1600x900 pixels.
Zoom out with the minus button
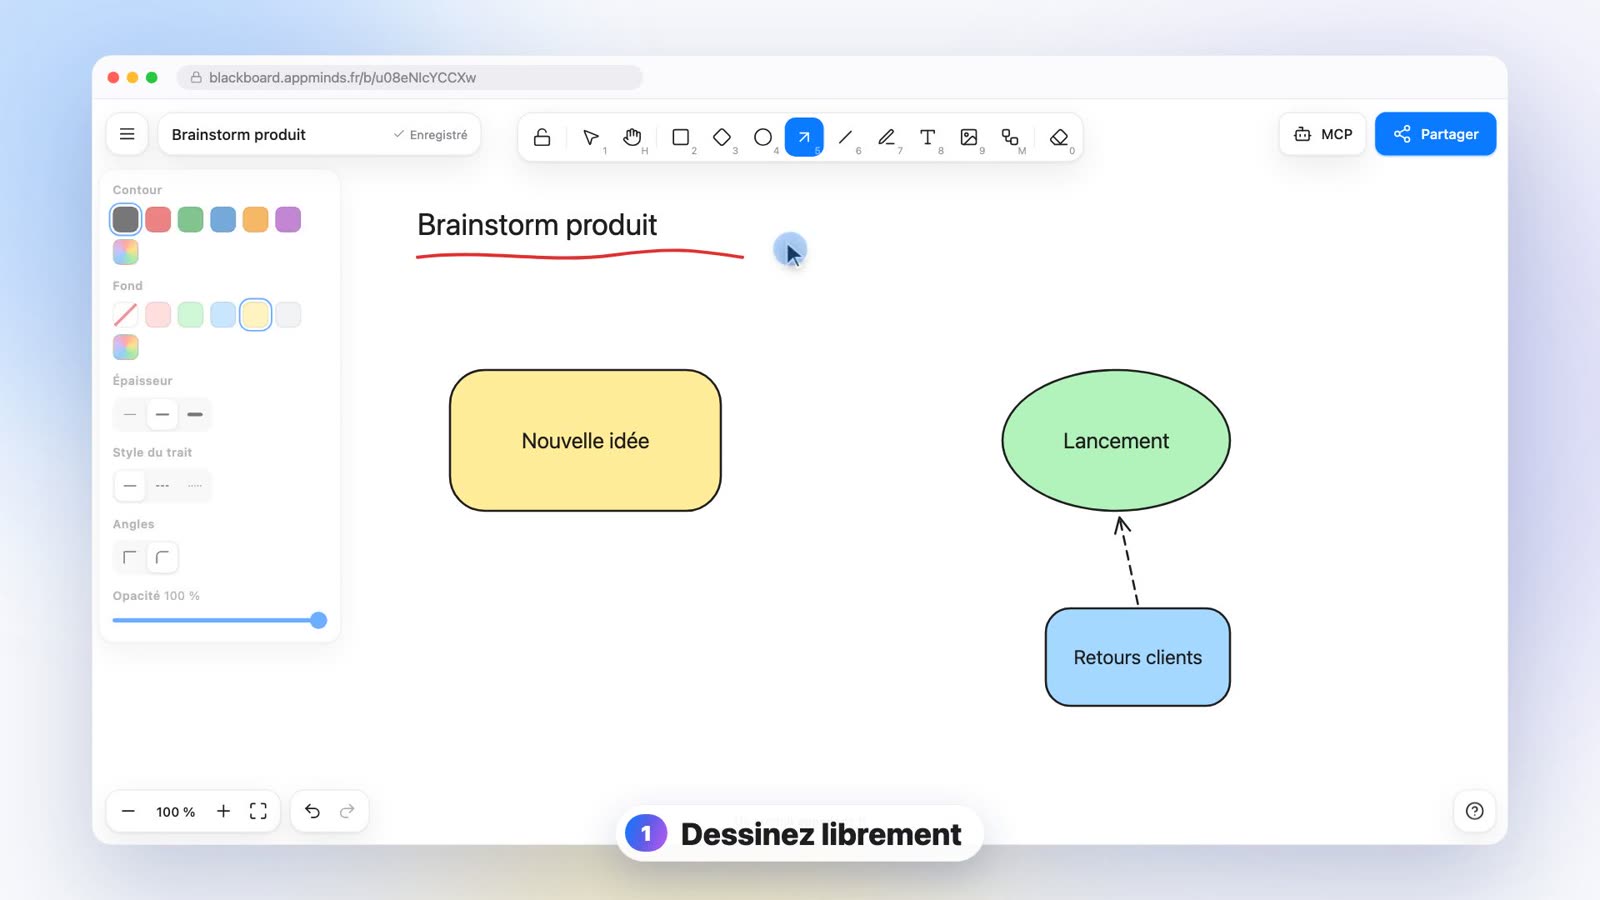pos(128,811)
